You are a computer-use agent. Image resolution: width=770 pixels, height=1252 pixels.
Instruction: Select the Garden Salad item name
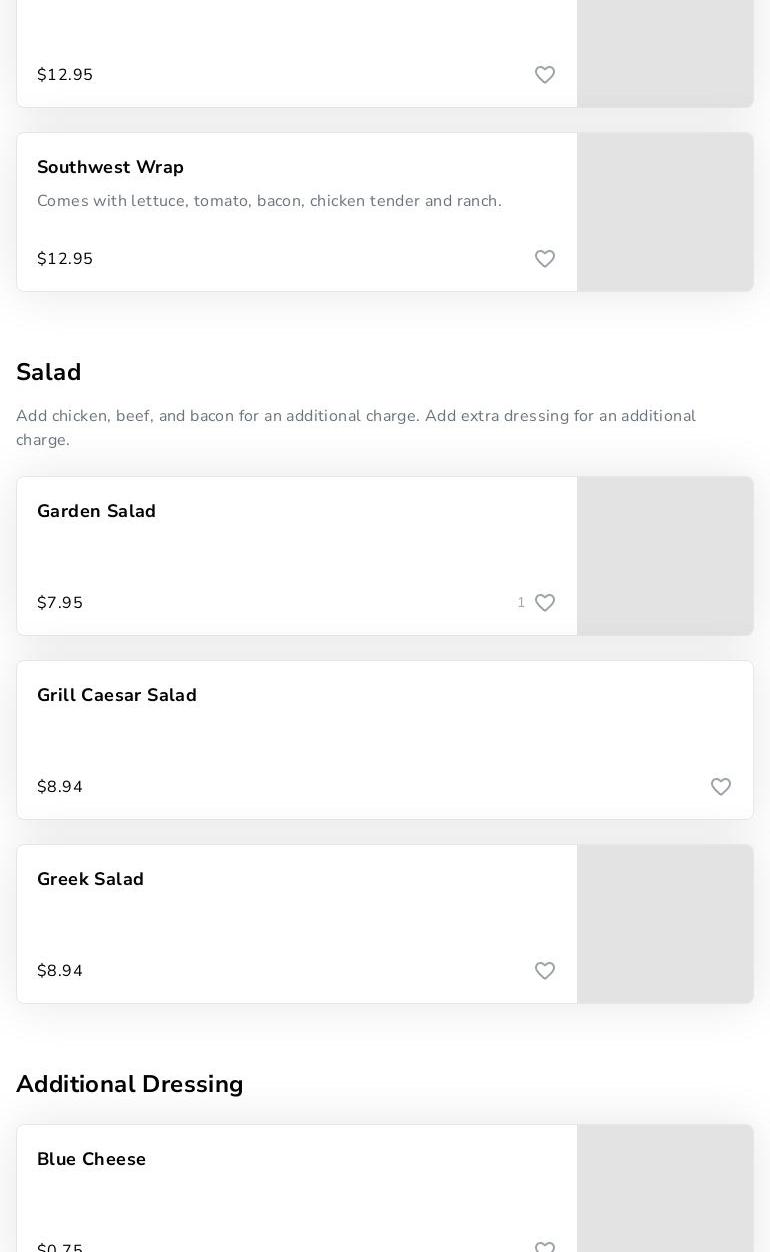(96, 511)
